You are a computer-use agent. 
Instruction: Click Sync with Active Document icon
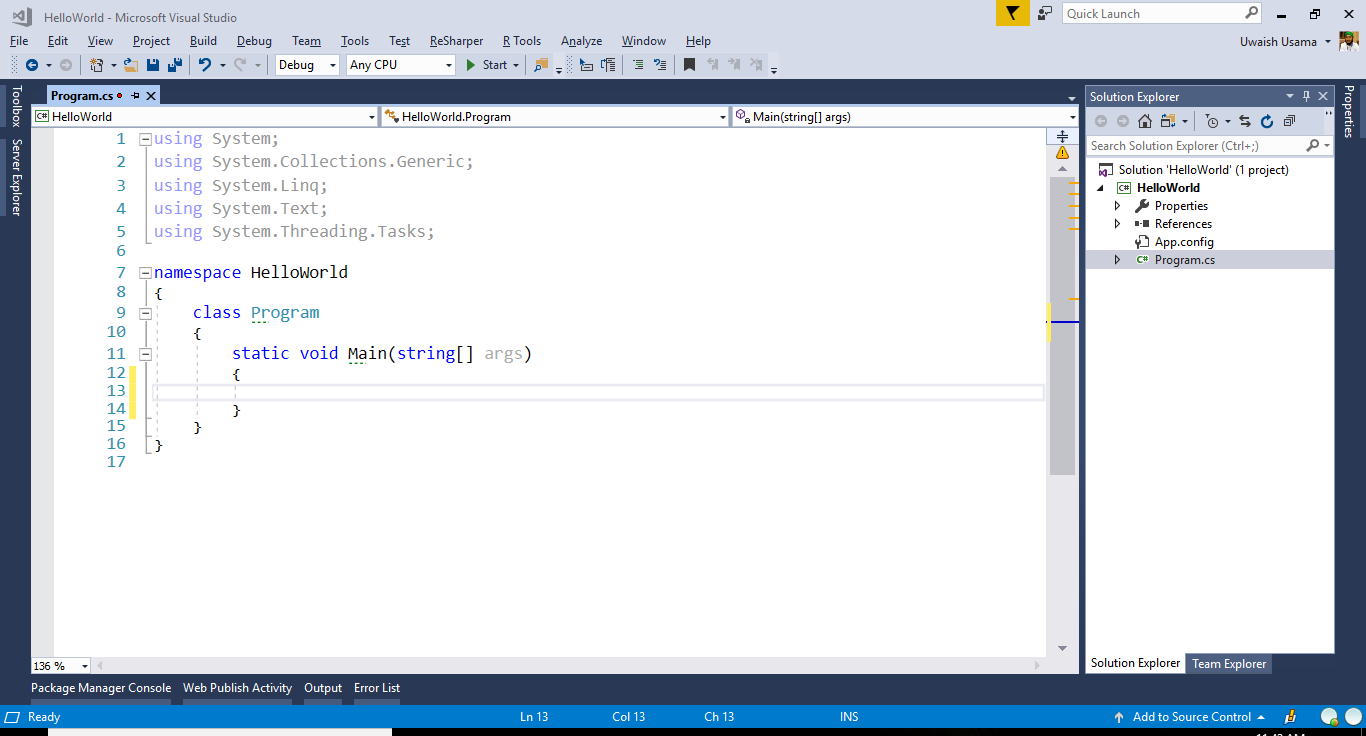point(1243,120)
